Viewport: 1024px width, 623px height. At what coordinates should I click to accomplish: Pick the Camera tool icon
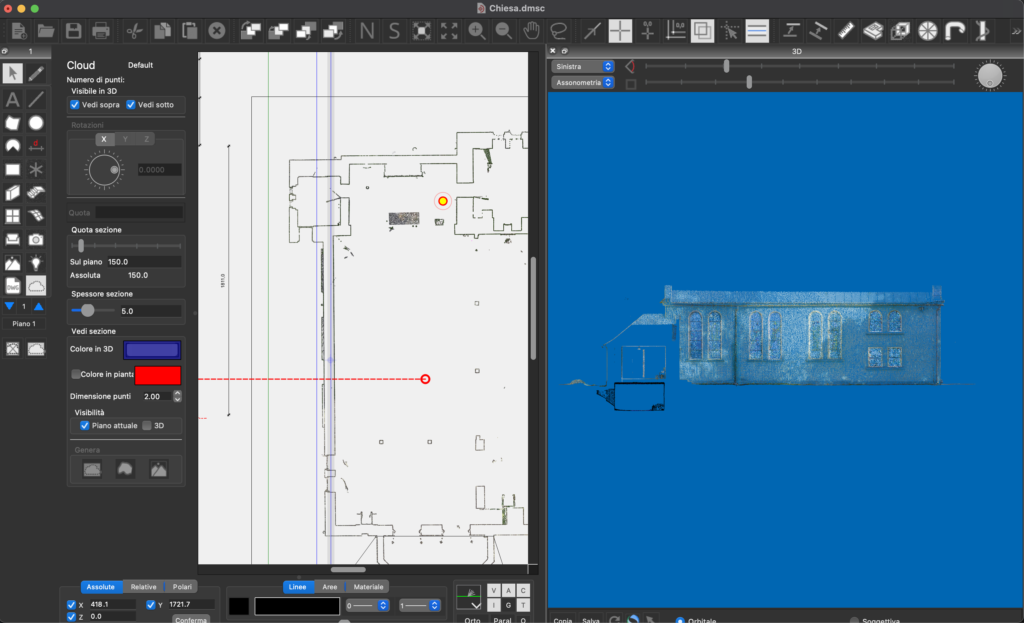click(x=36, y=239)
